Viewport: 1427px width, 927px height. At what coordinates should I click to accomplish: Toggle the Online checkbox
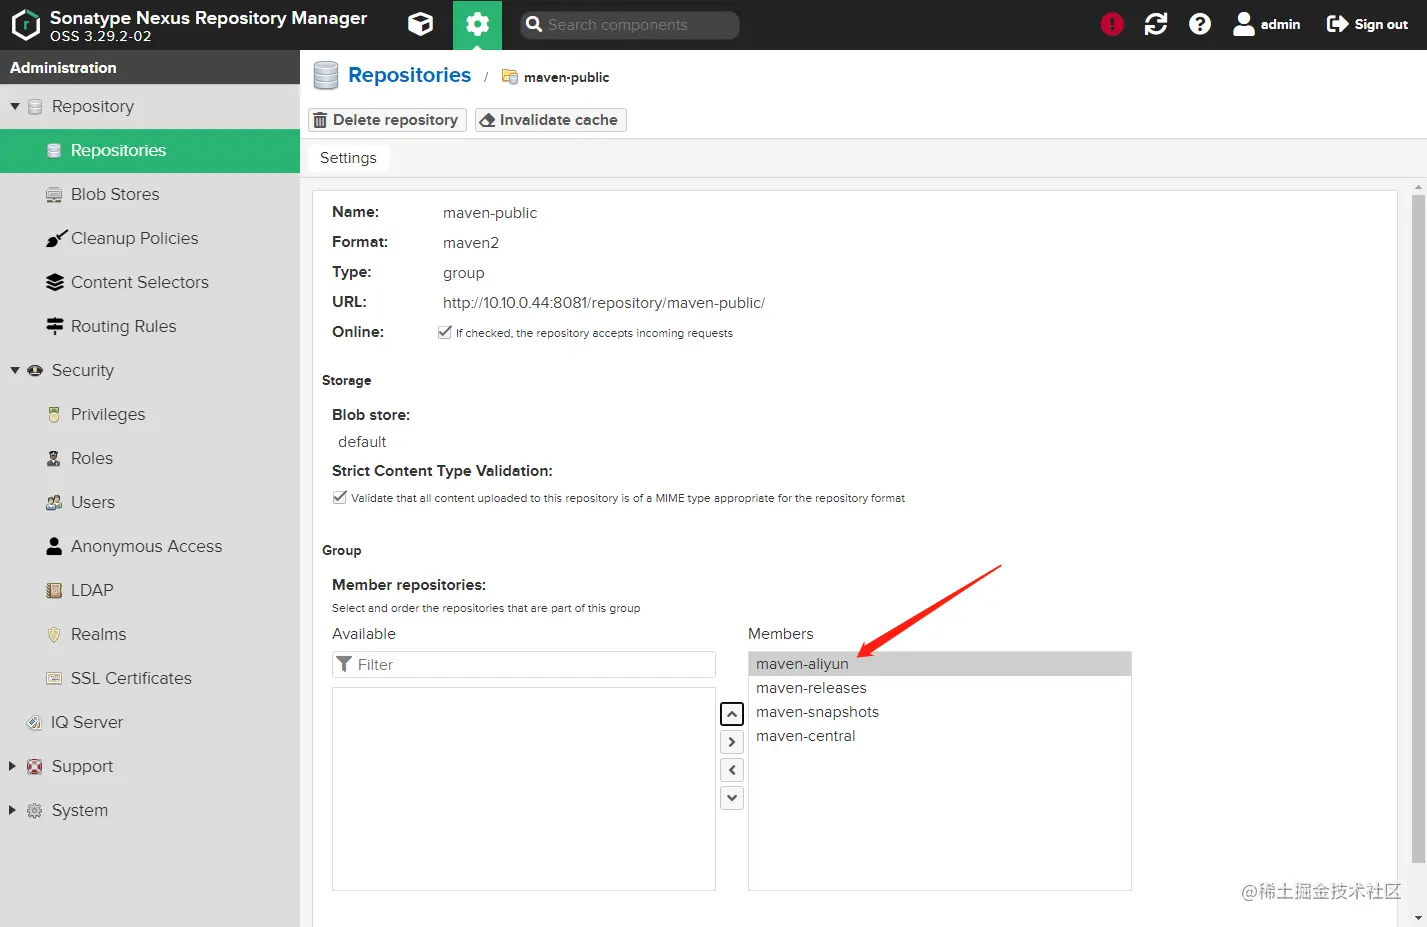[445, 332]
